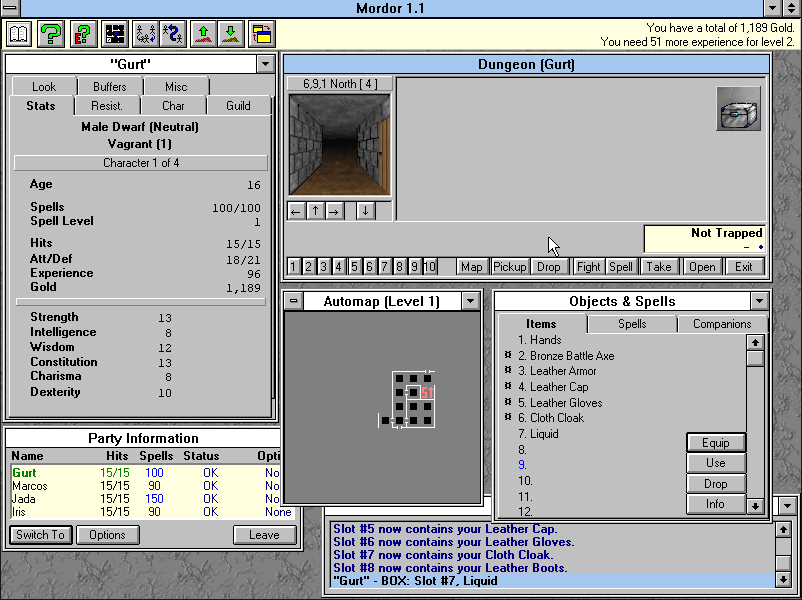
Task: Click the Leave button in Party Information
Action: click(x=264, y=534)
